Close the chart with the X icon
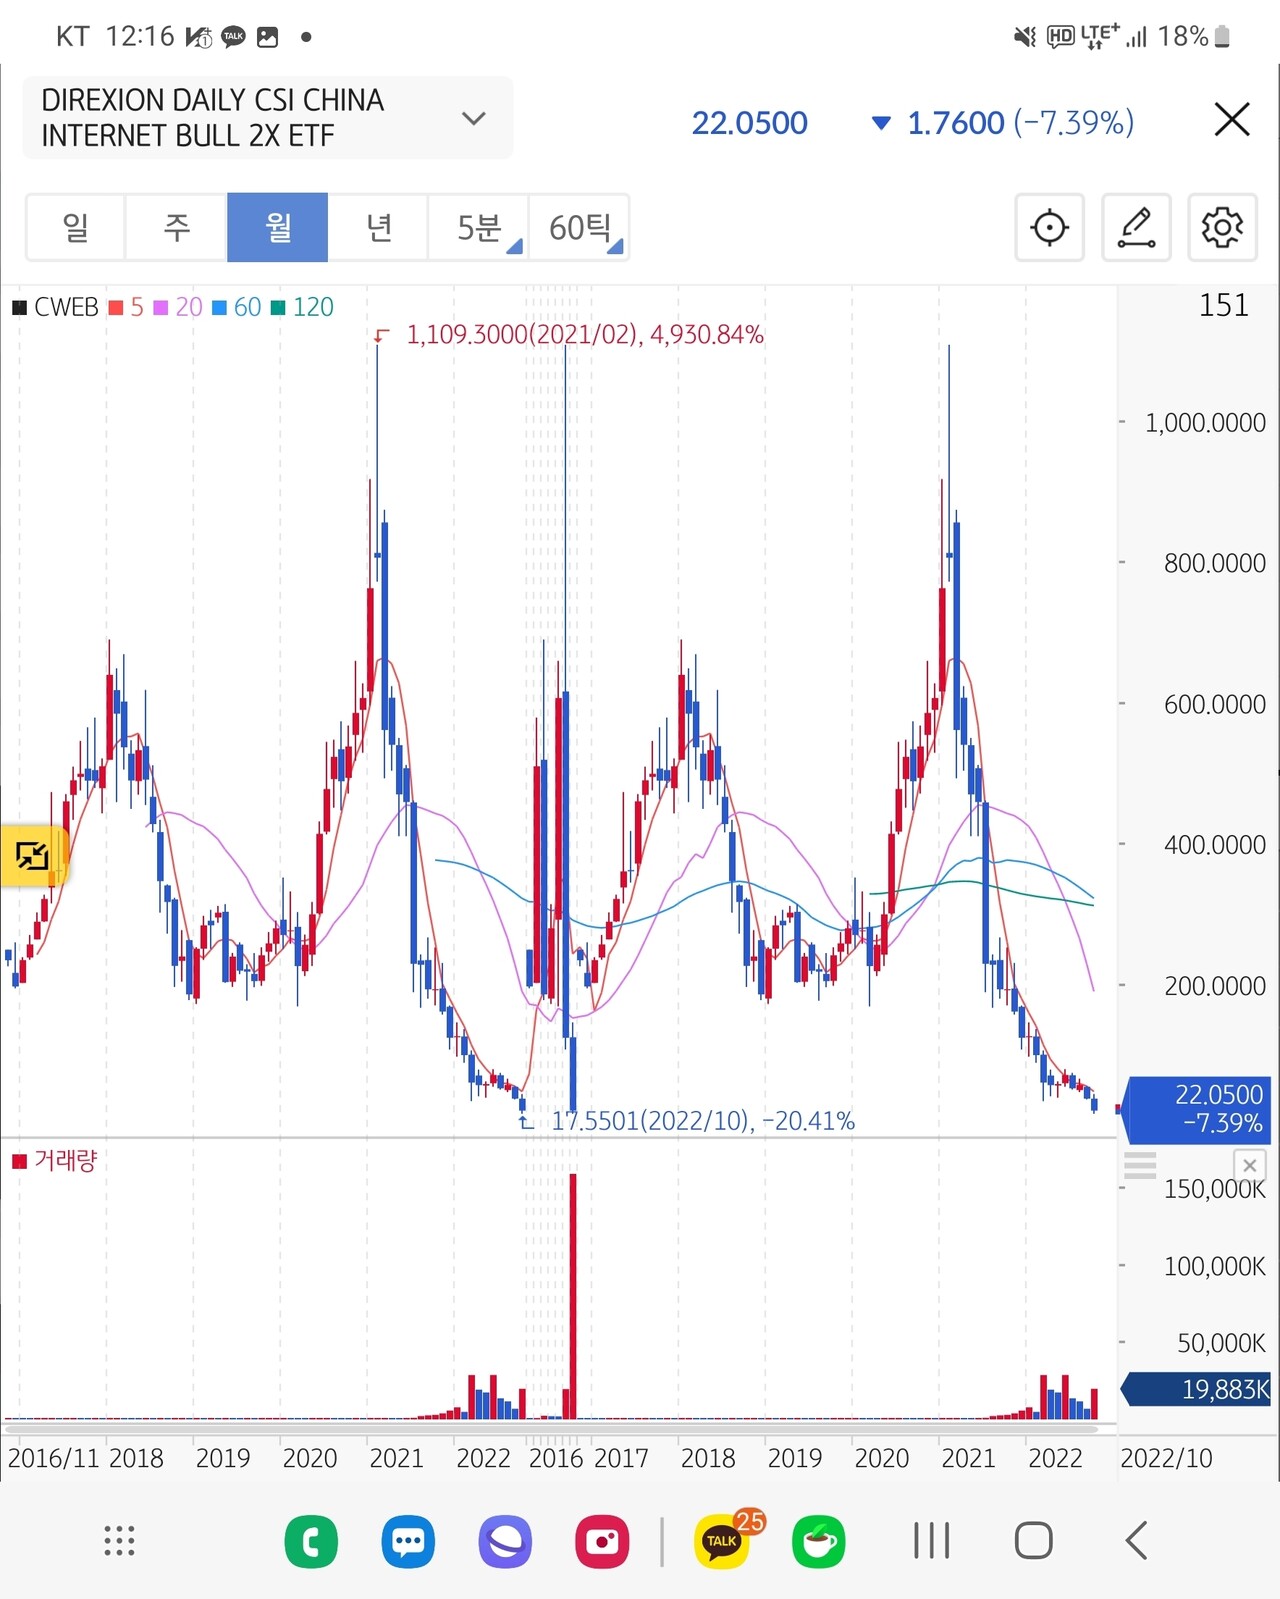The width and height of the screenshot is (1280, 1599). coord(1231,120)
